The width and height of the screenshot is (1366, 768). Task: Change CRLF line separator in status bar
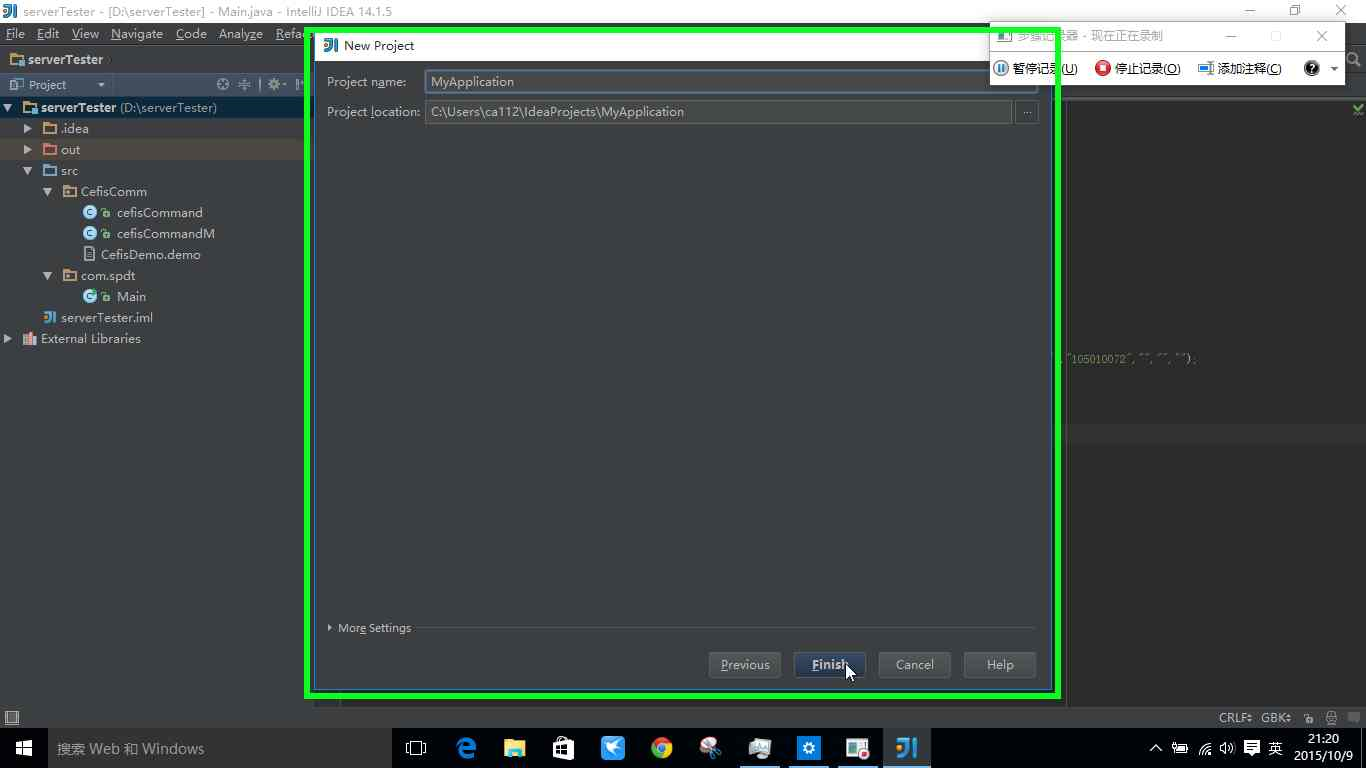click(x=1235, y=718)
